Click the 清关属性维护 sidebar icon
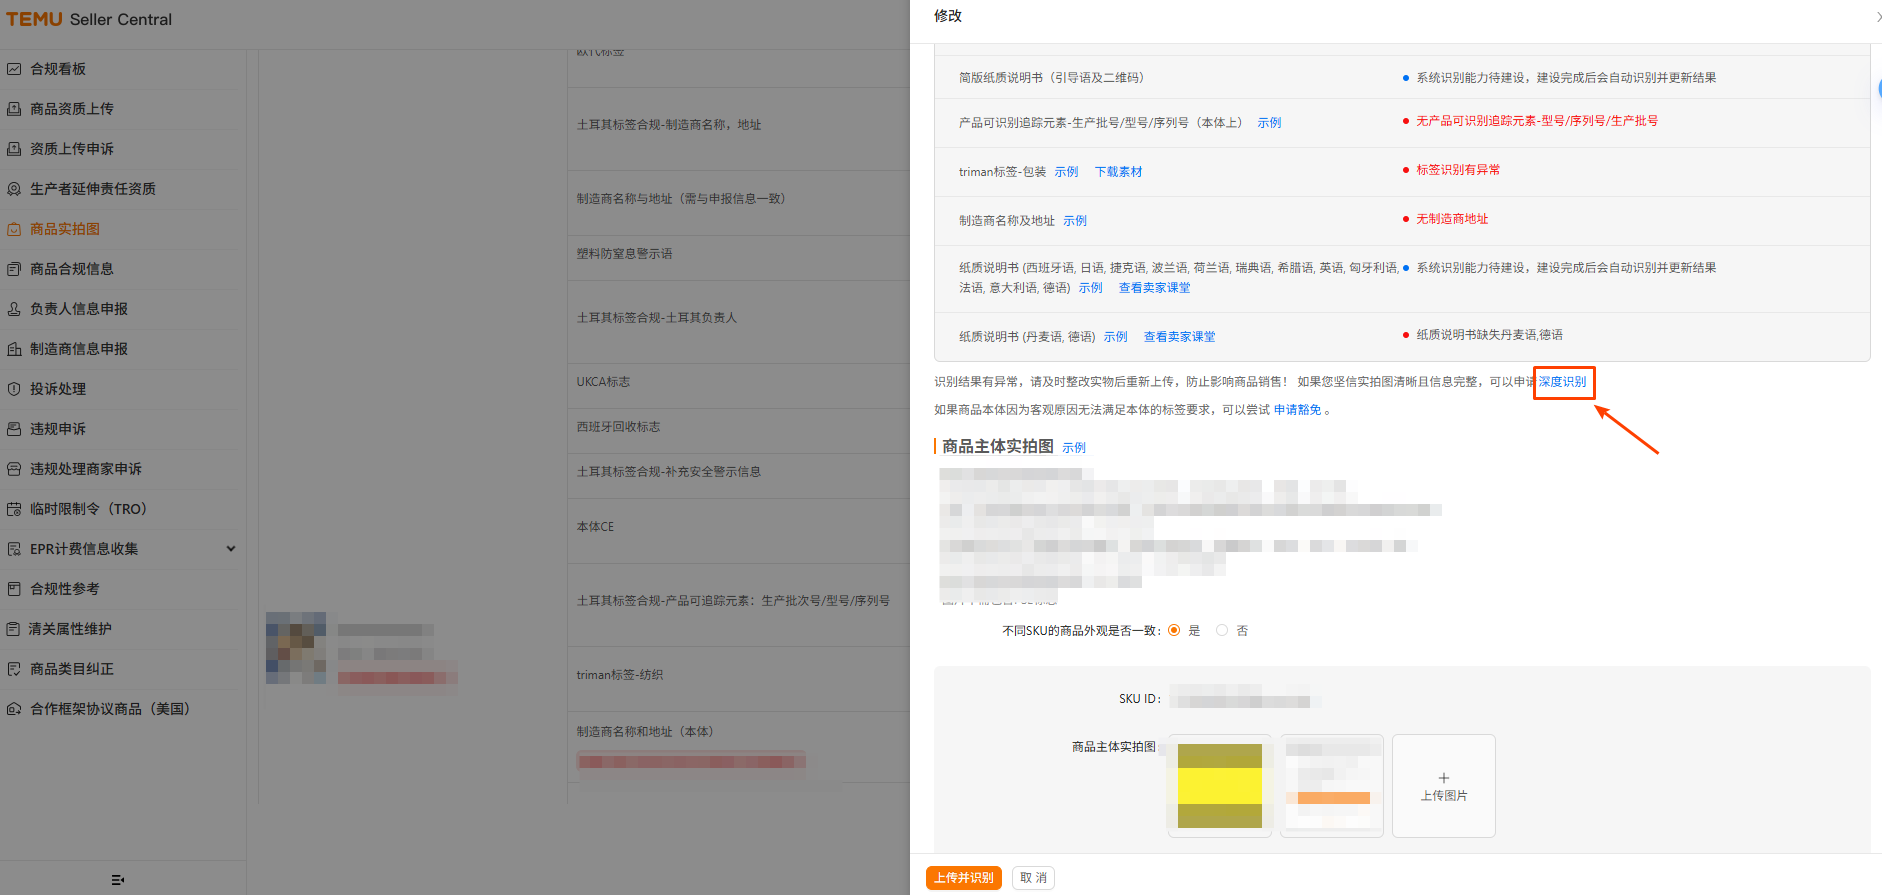 click(x=14, y=629)
